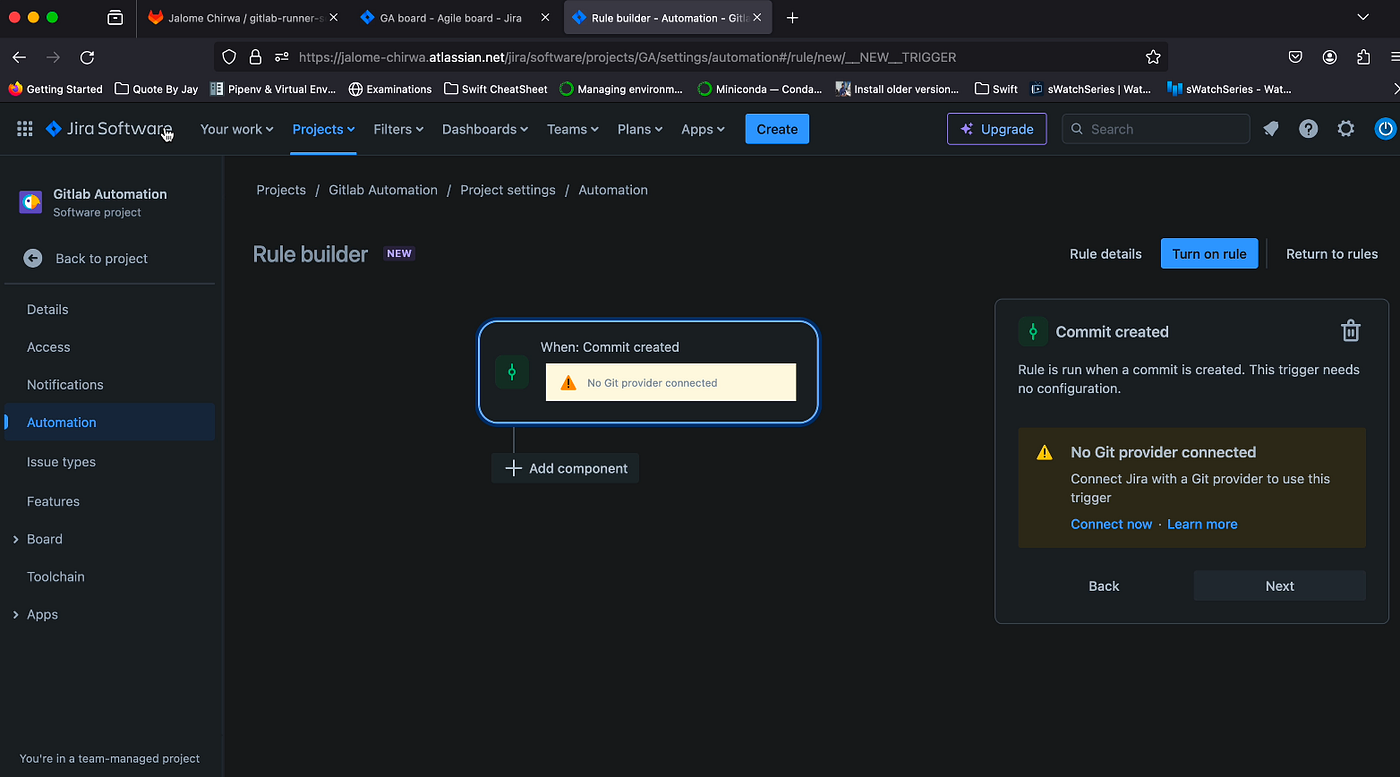Open the Getting Started bookmark
The width and height of the screenshot is (1400, 777).
point(55,89)
